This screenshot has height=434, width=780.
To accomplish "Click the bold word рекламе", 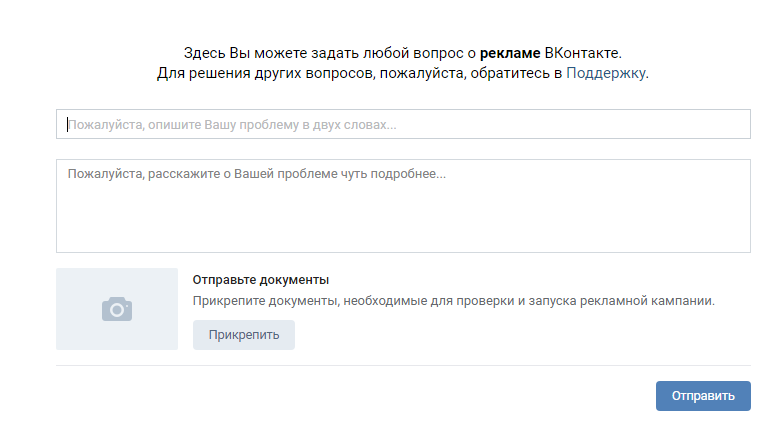I will (510, 52).
